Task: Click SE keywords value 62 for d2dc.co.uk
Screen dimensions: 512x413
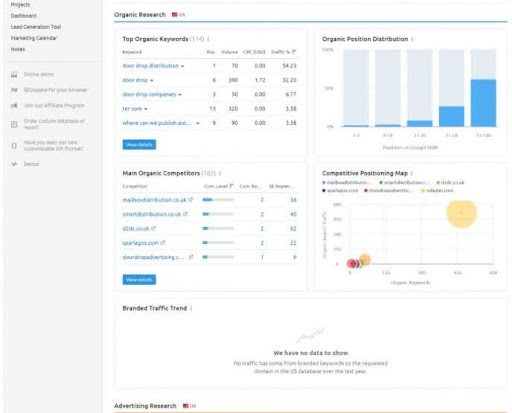Action: 293,229
